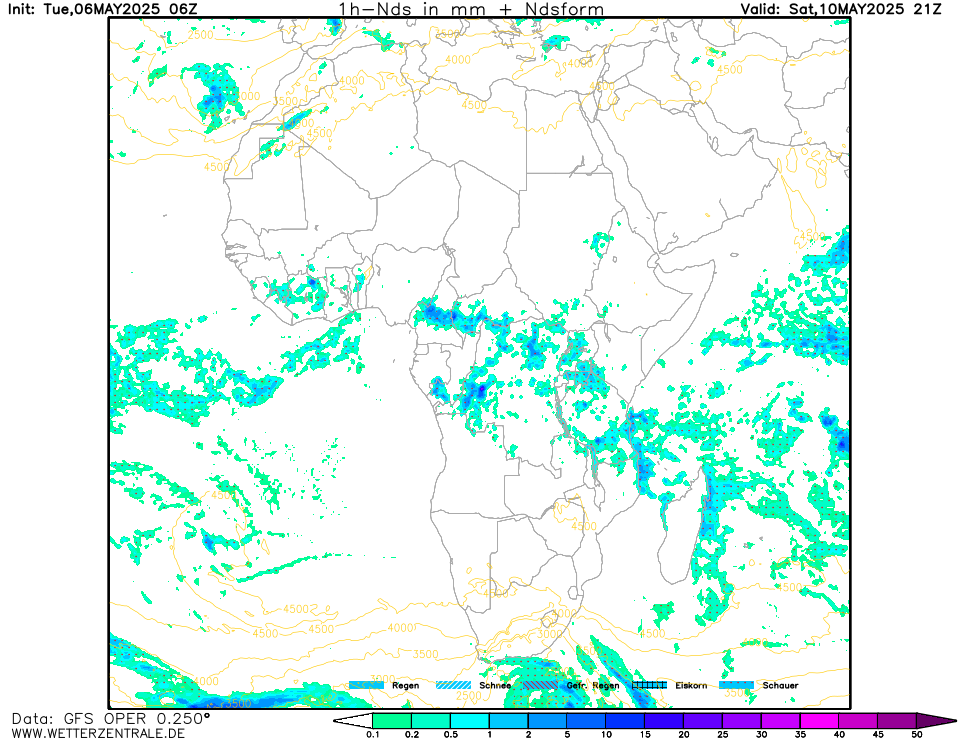959x741 pixels.
Task: Click the '2' colorbar tick label
Action: tap(528, 734)
